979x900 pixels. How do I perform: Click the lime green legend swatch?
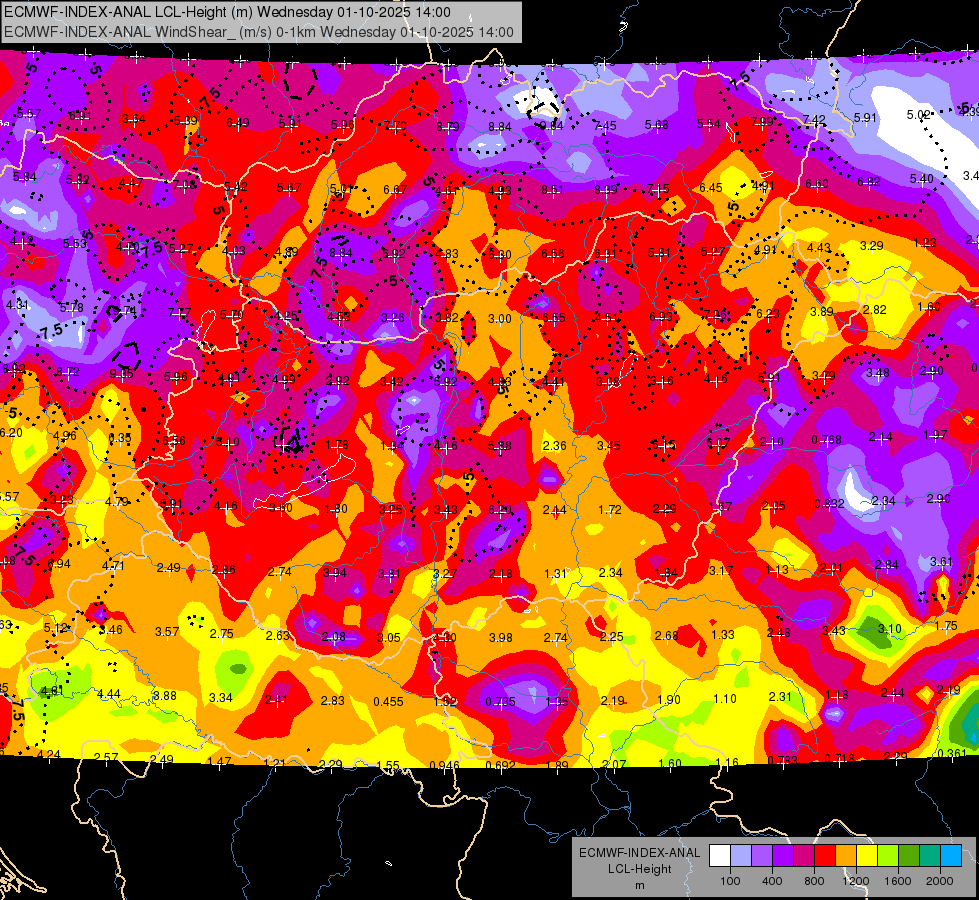[888, 856]
